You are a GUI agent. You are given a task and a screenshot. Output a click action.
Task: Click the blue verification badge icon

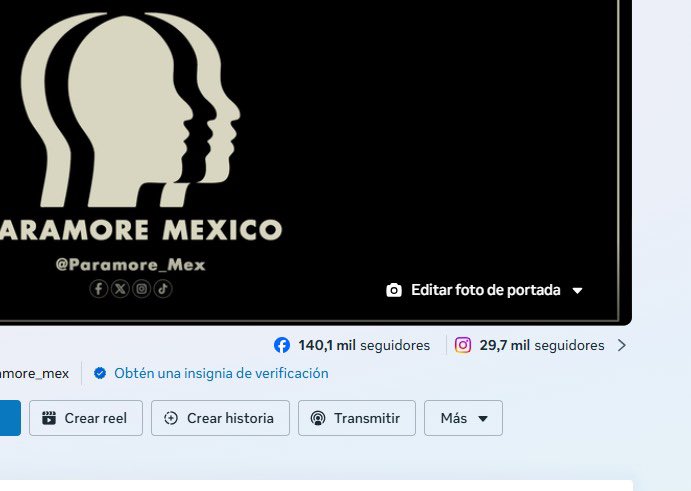point(100,373)
